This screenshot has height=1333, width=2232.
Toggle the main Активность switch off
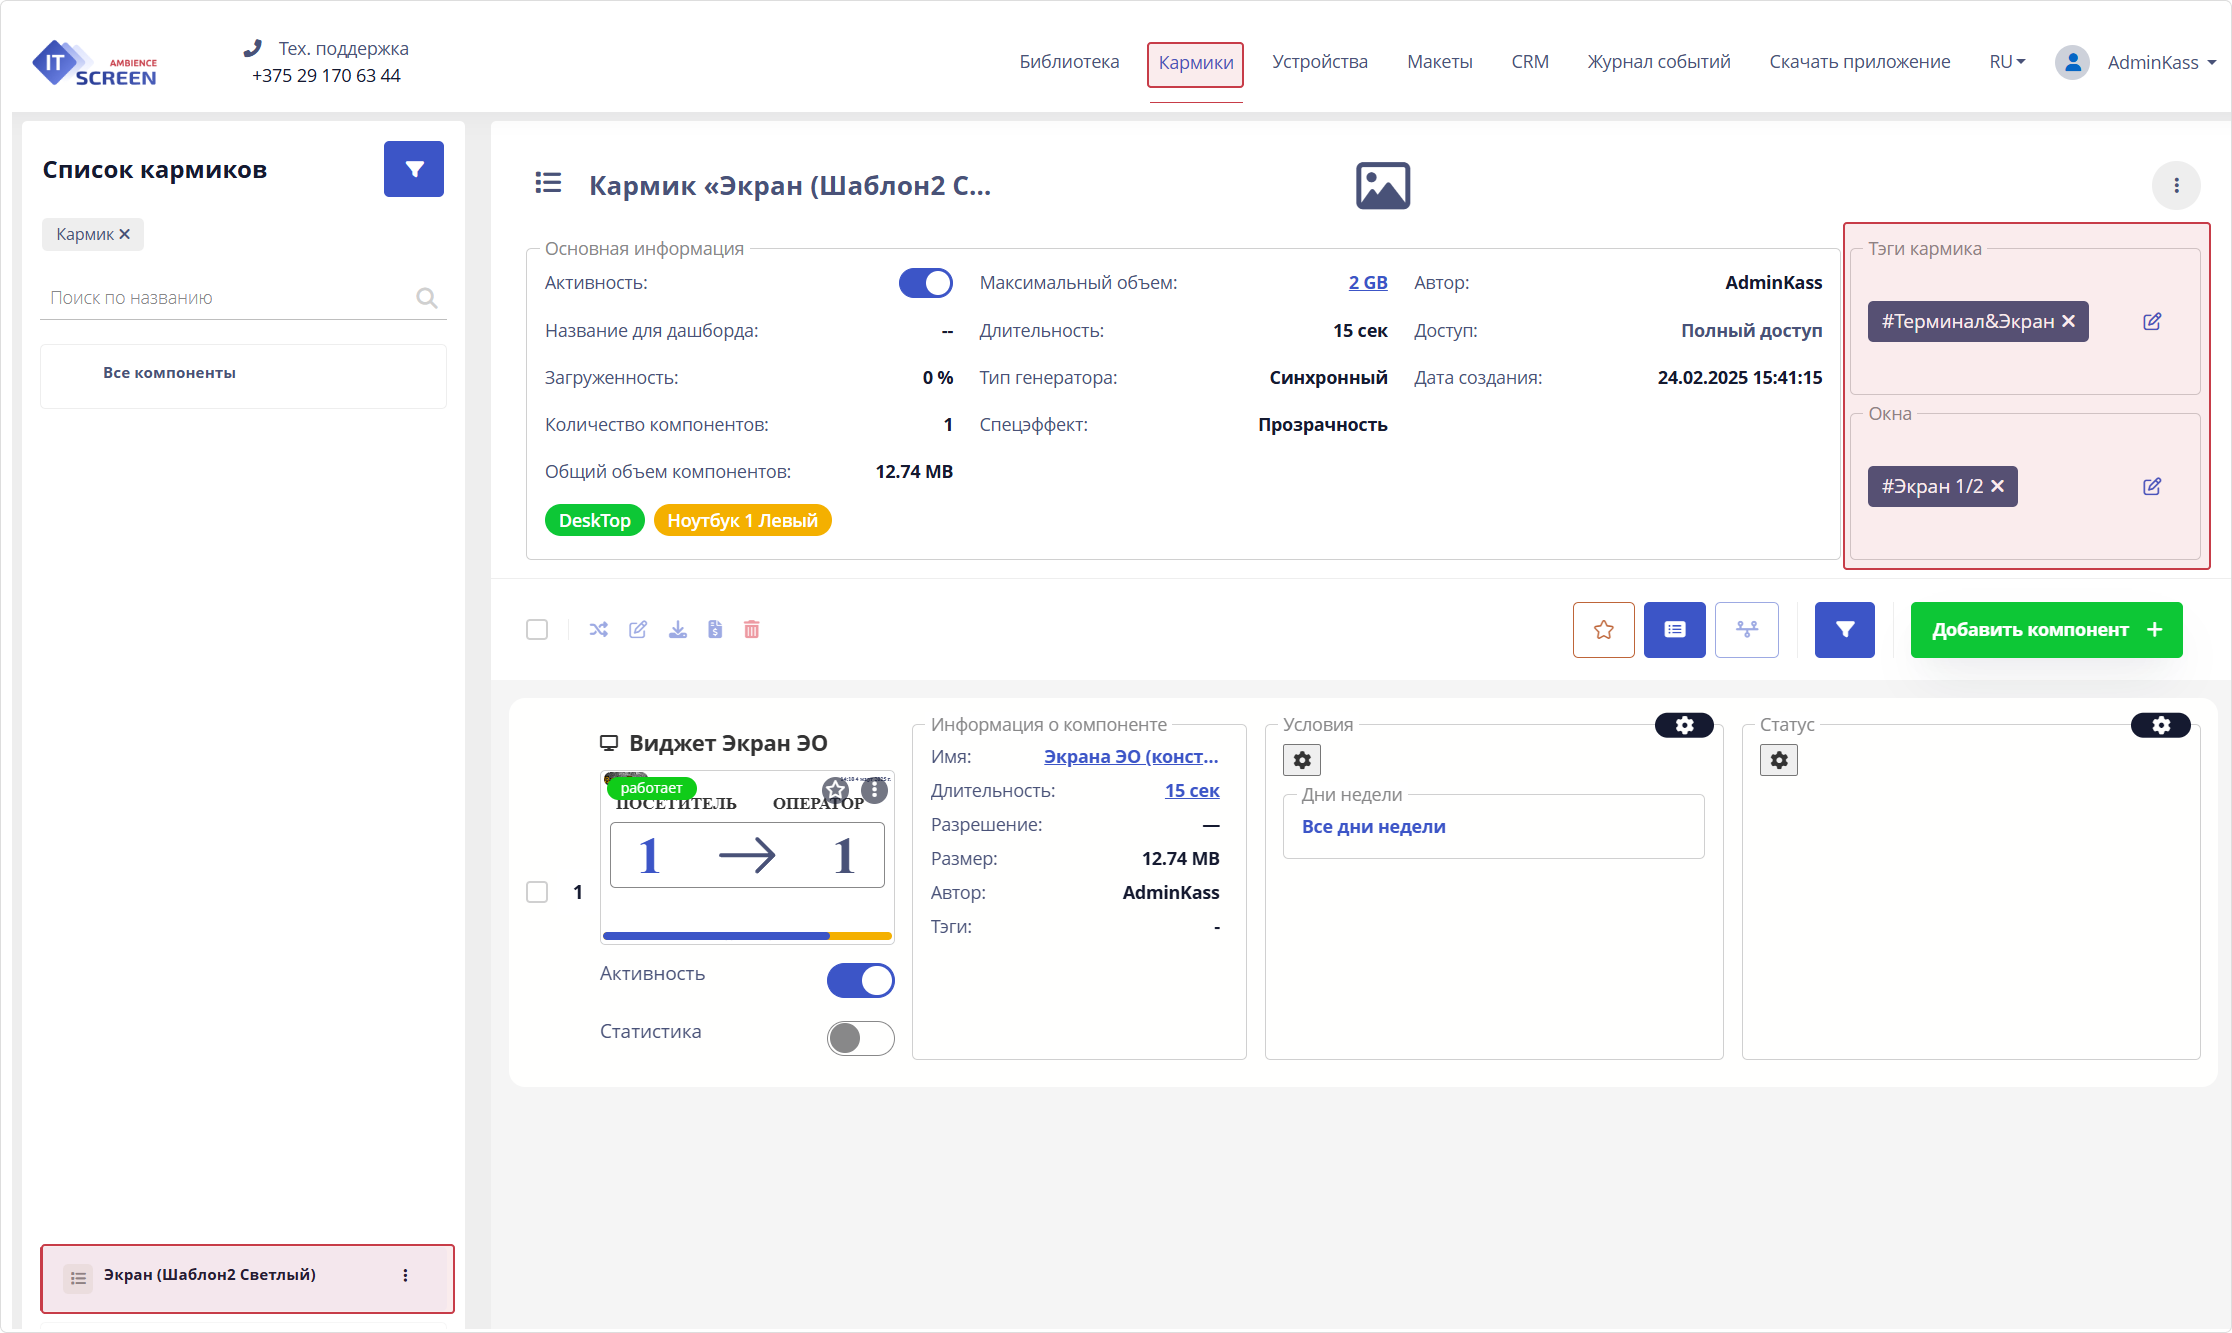[x=925, y=283]
